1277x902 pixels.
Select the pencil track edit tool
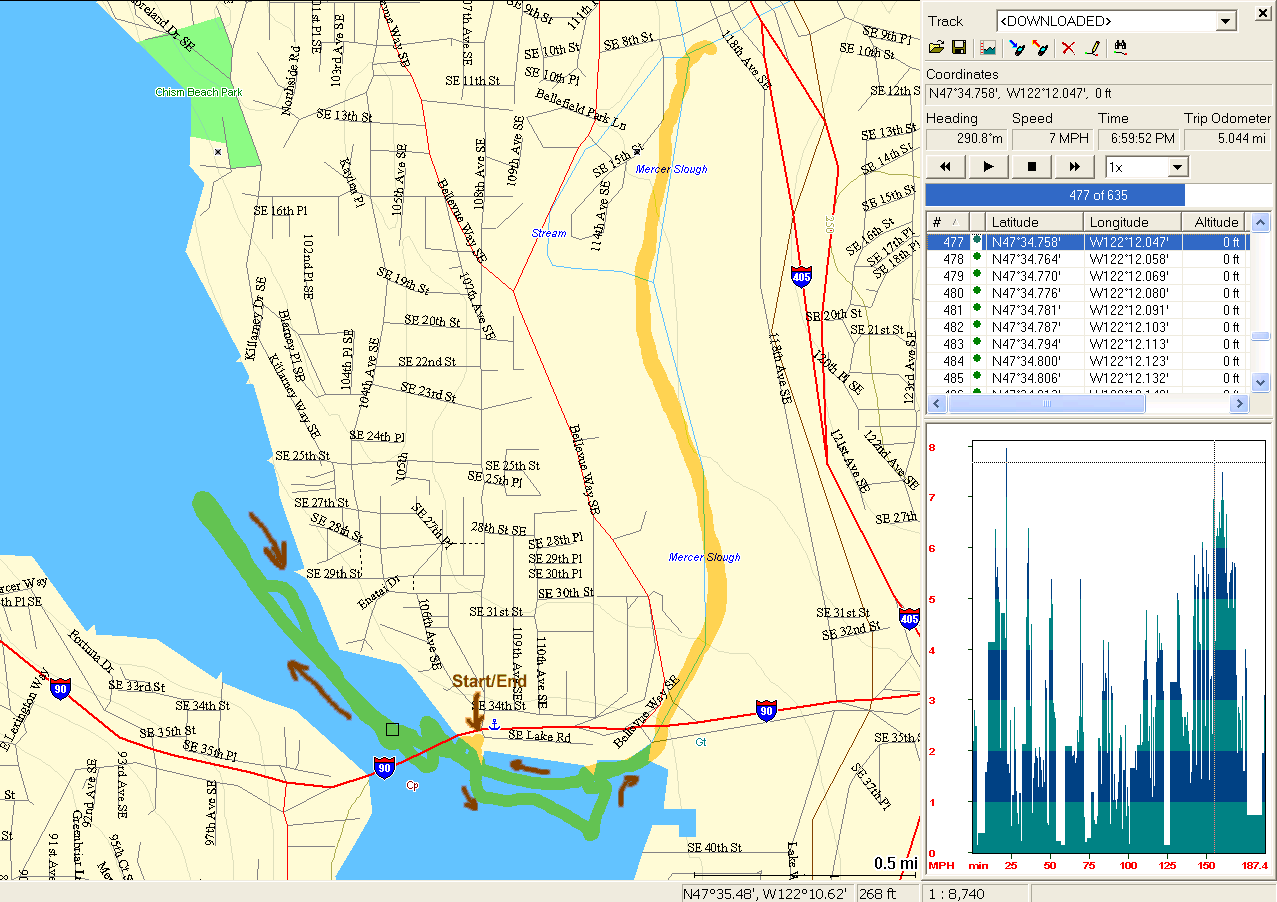(x=1092, y=47)
